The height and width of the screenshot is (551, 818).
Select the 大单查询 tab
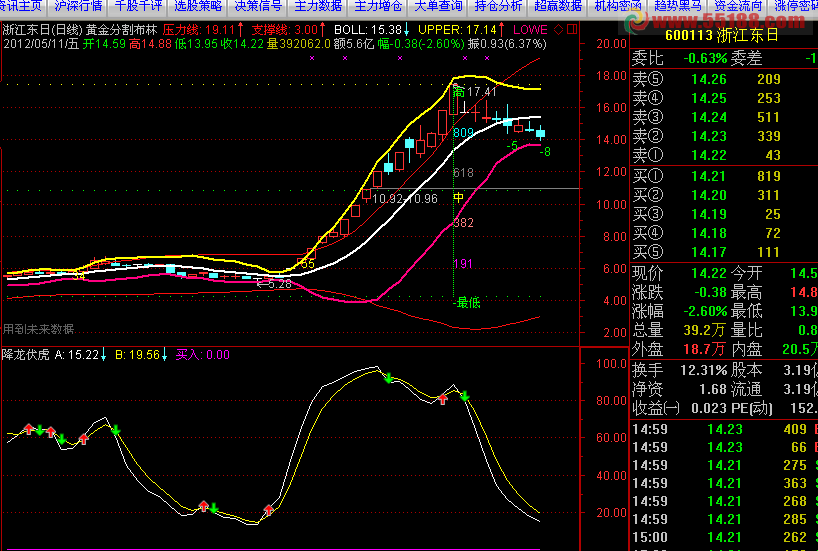[x=438, y=6]
